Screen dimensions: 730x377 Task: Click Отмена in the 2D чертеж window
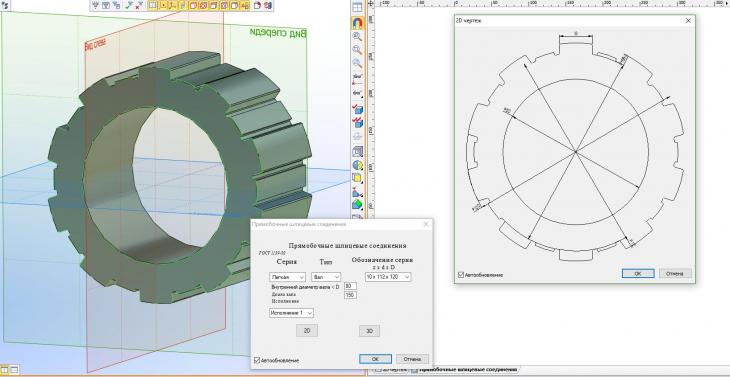click(675, 273)
